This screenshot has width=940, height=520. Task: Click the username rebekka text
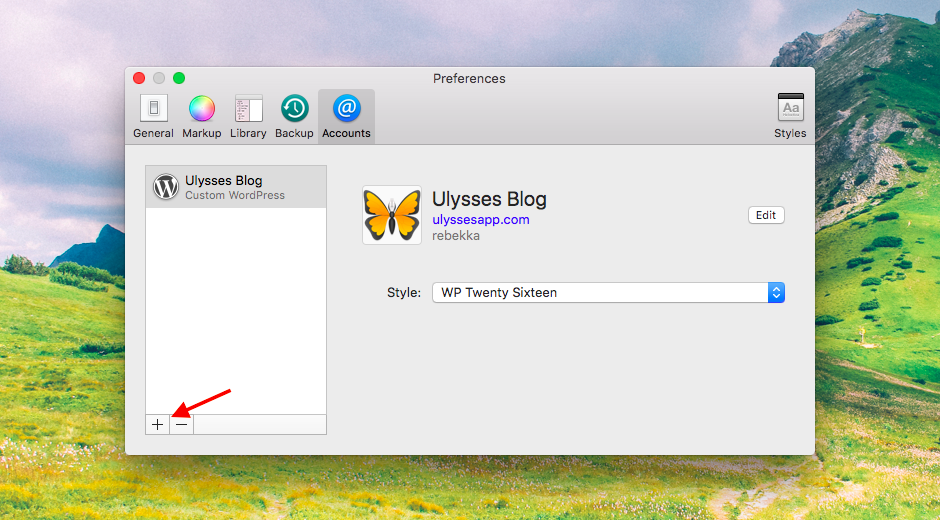tap(456, 236)
